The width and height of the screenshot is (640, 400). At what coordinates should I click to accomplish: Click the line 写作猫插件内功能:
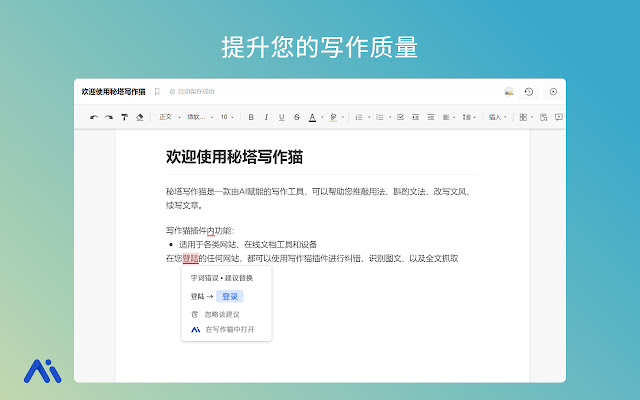(x=200, y=231)
